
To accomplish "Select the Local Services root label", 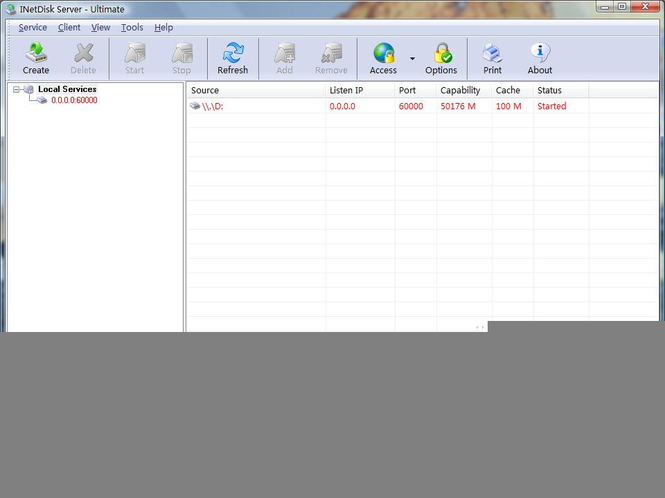I will pyautogui.click(x=67, y=89).
